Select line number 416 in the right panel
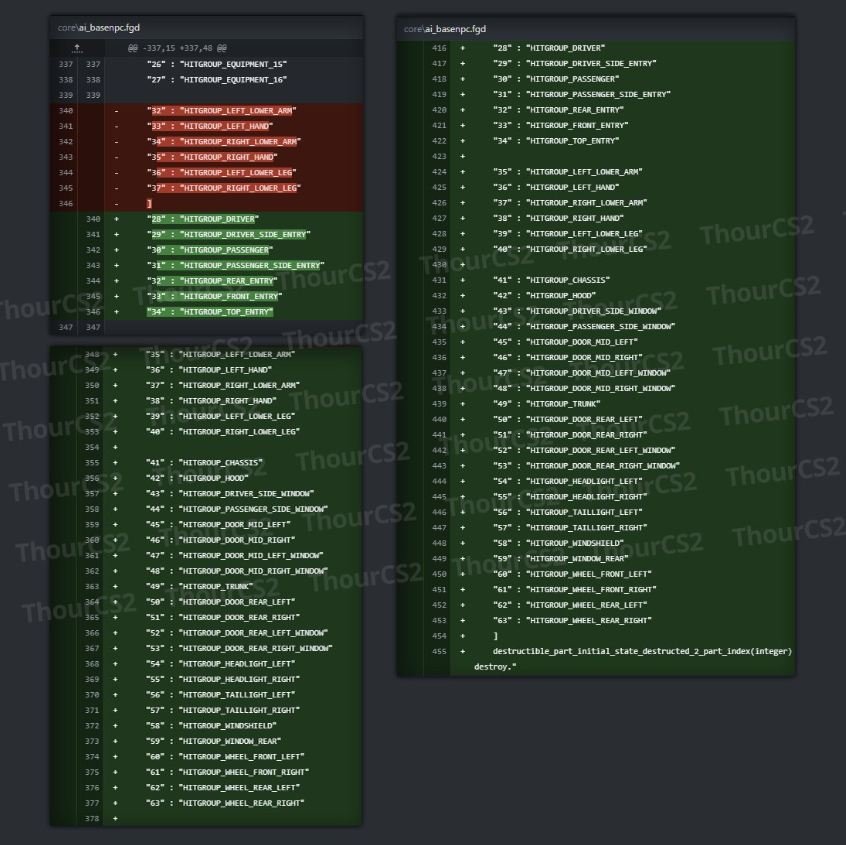Image resolution: width=846 pixels, height=845 pixels. [x=439, y=48]
